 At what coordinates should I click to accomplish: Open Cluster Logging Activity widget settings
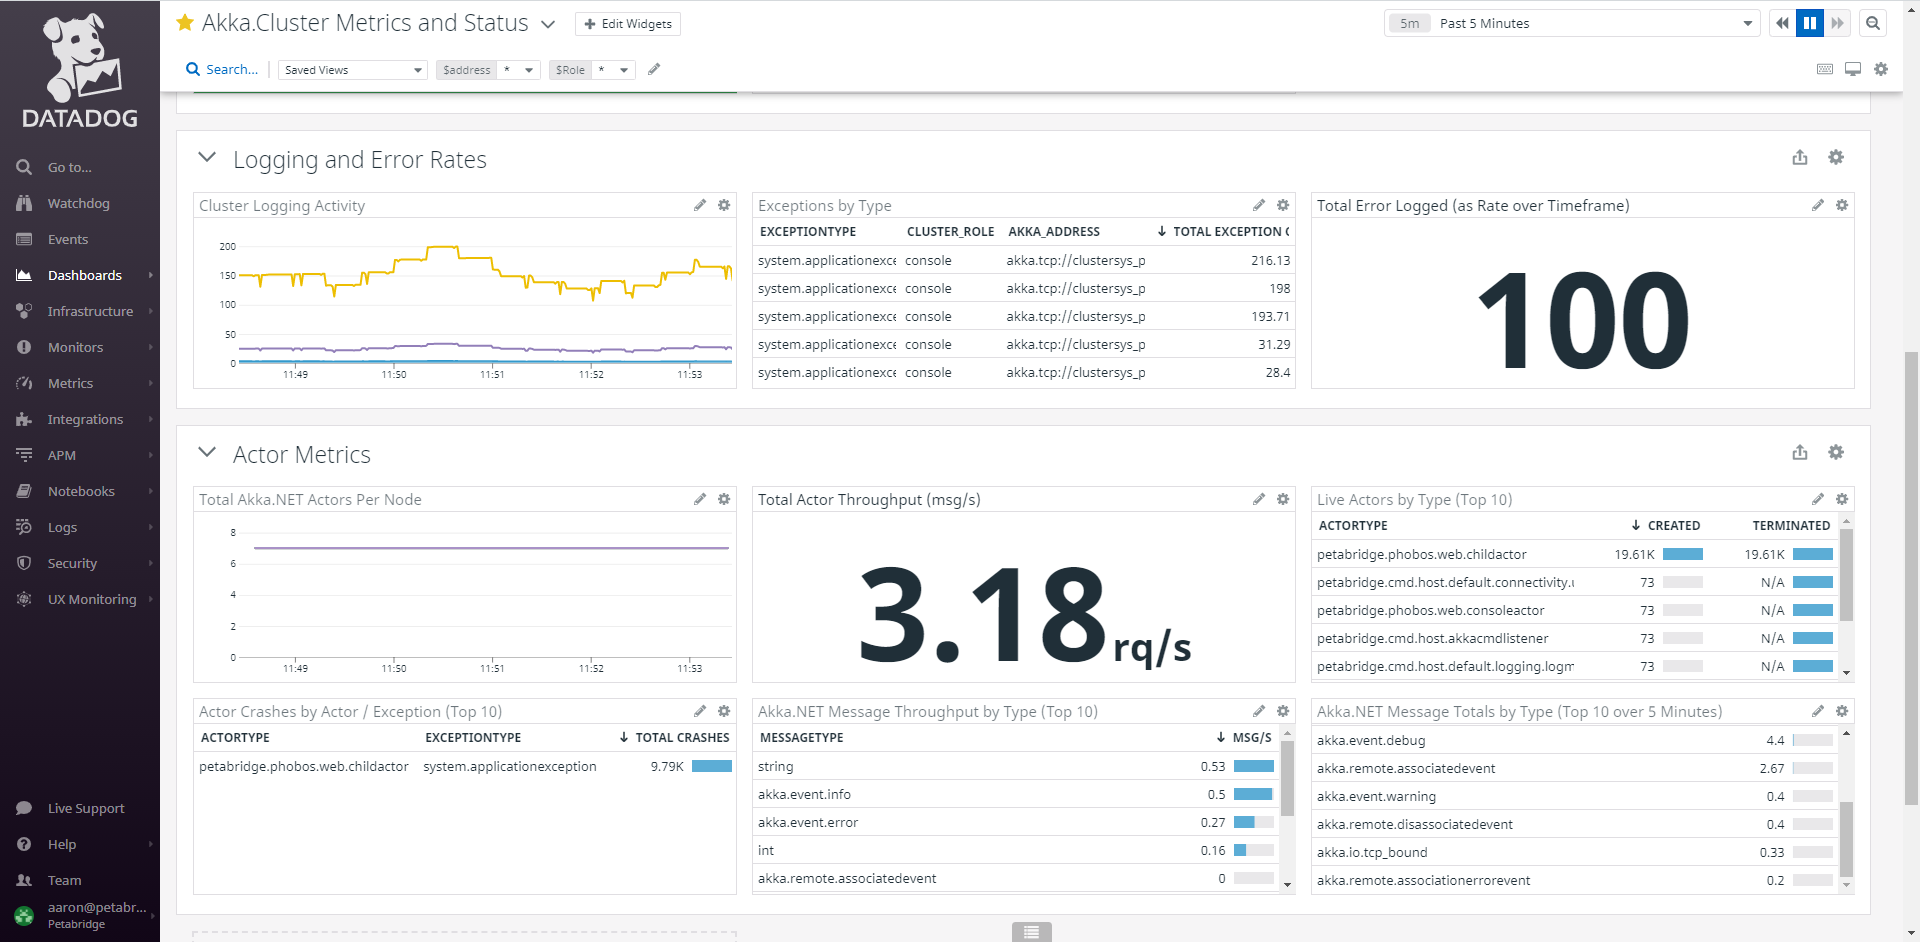[724, 205]
